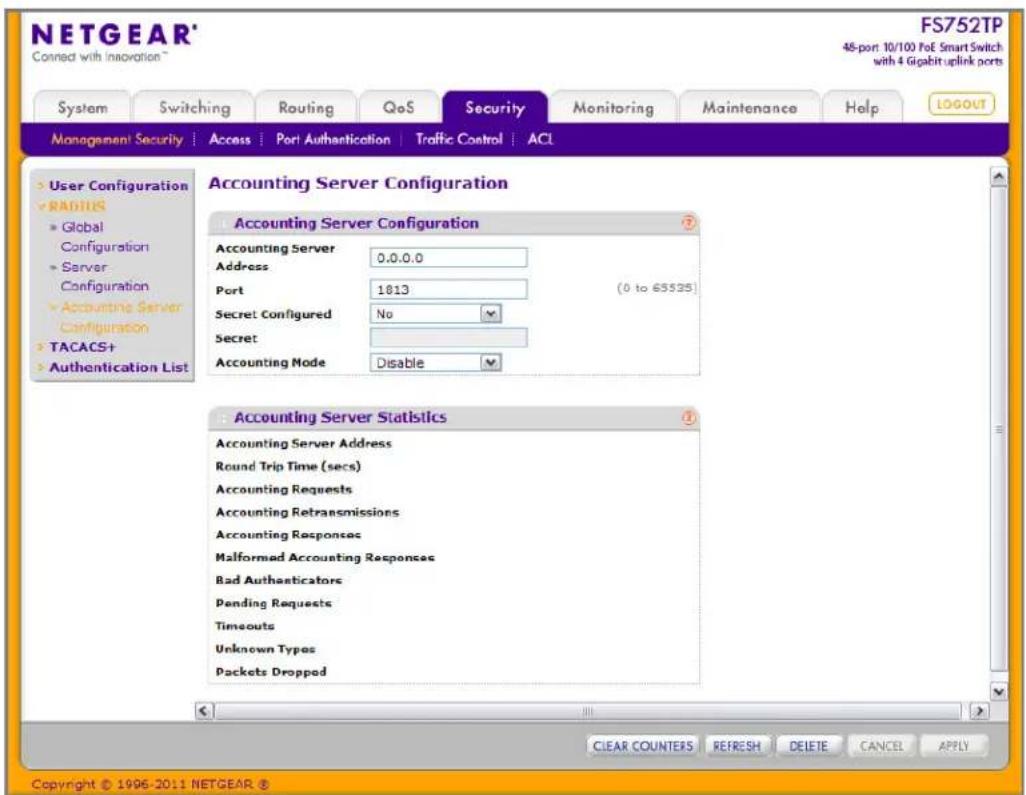The height and width of the screenshot is (795, 1026).
Task: Open the Help tab
Action: pos(862,108)
